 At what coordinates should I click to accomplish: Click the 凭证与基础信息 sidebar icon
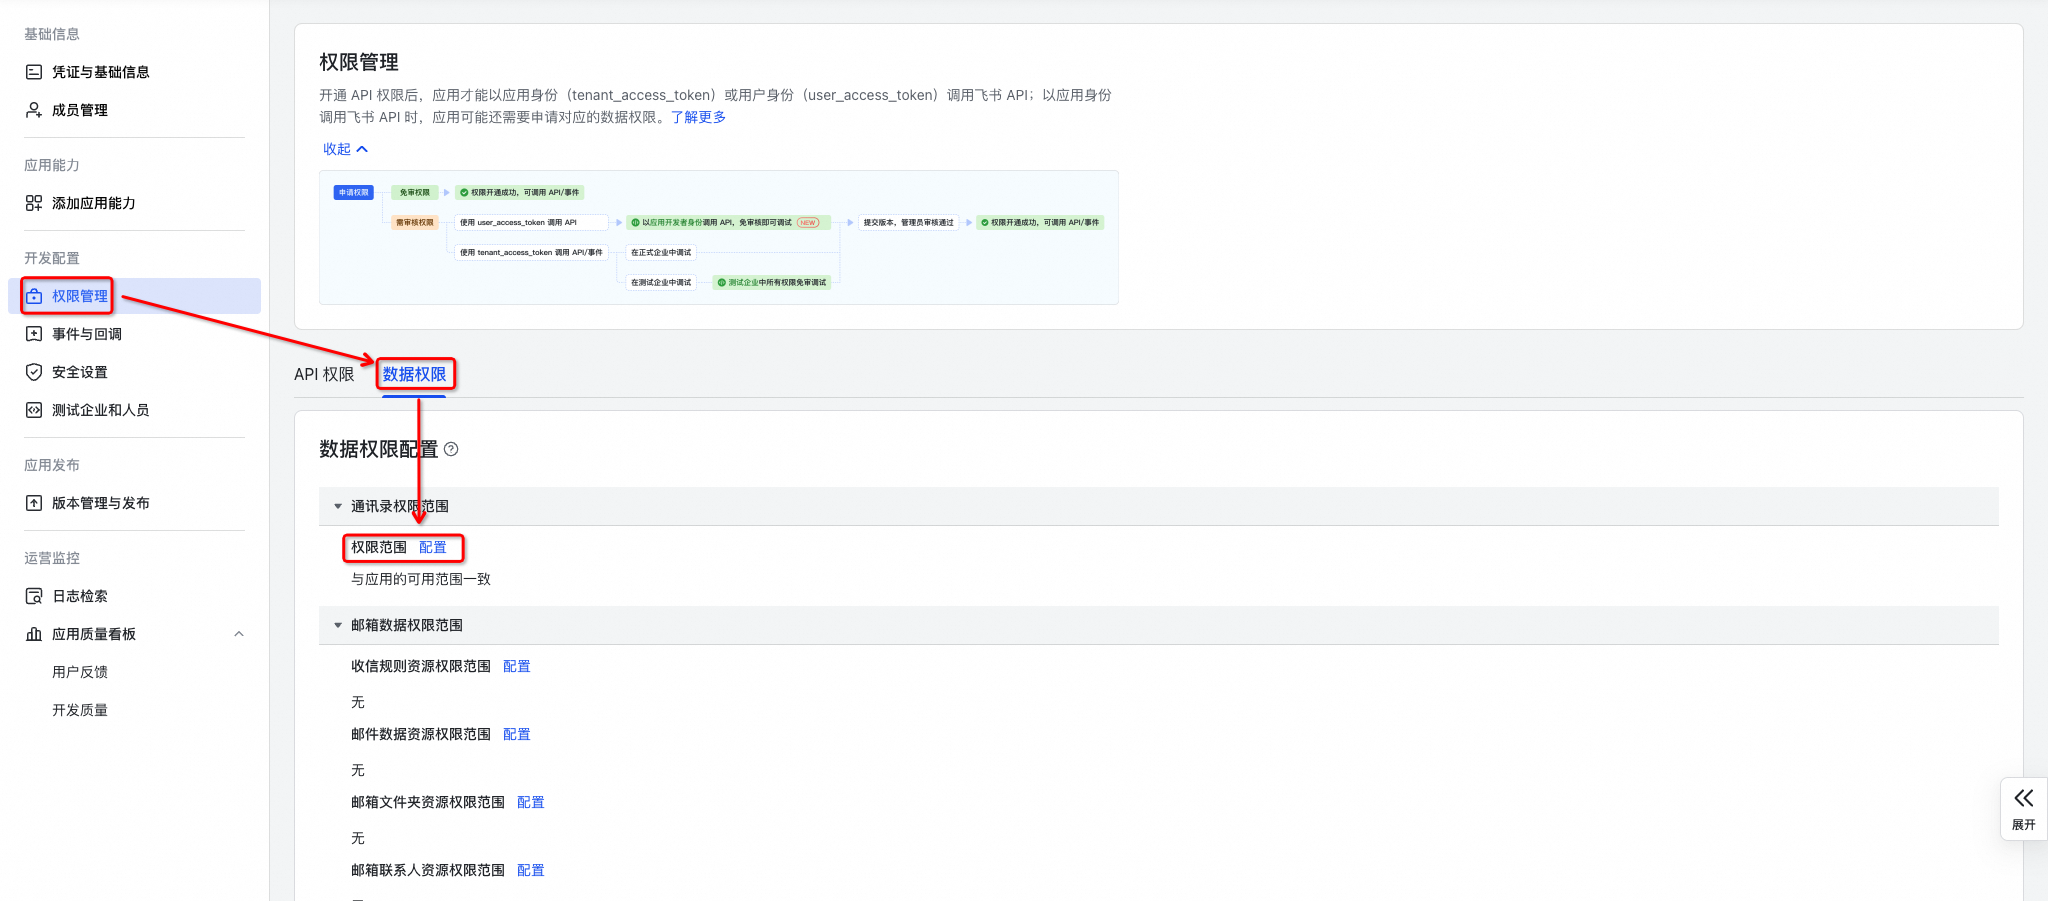34,72
